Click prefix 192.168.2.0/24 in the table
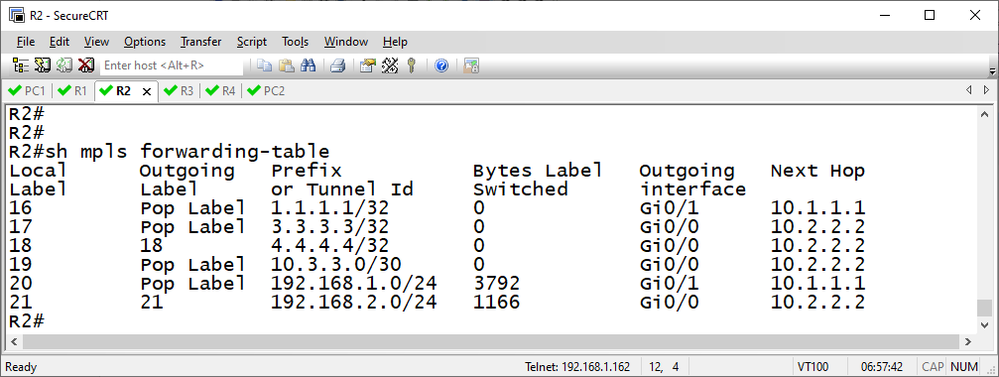Viewport: 999px width, 377px height. 354,301
